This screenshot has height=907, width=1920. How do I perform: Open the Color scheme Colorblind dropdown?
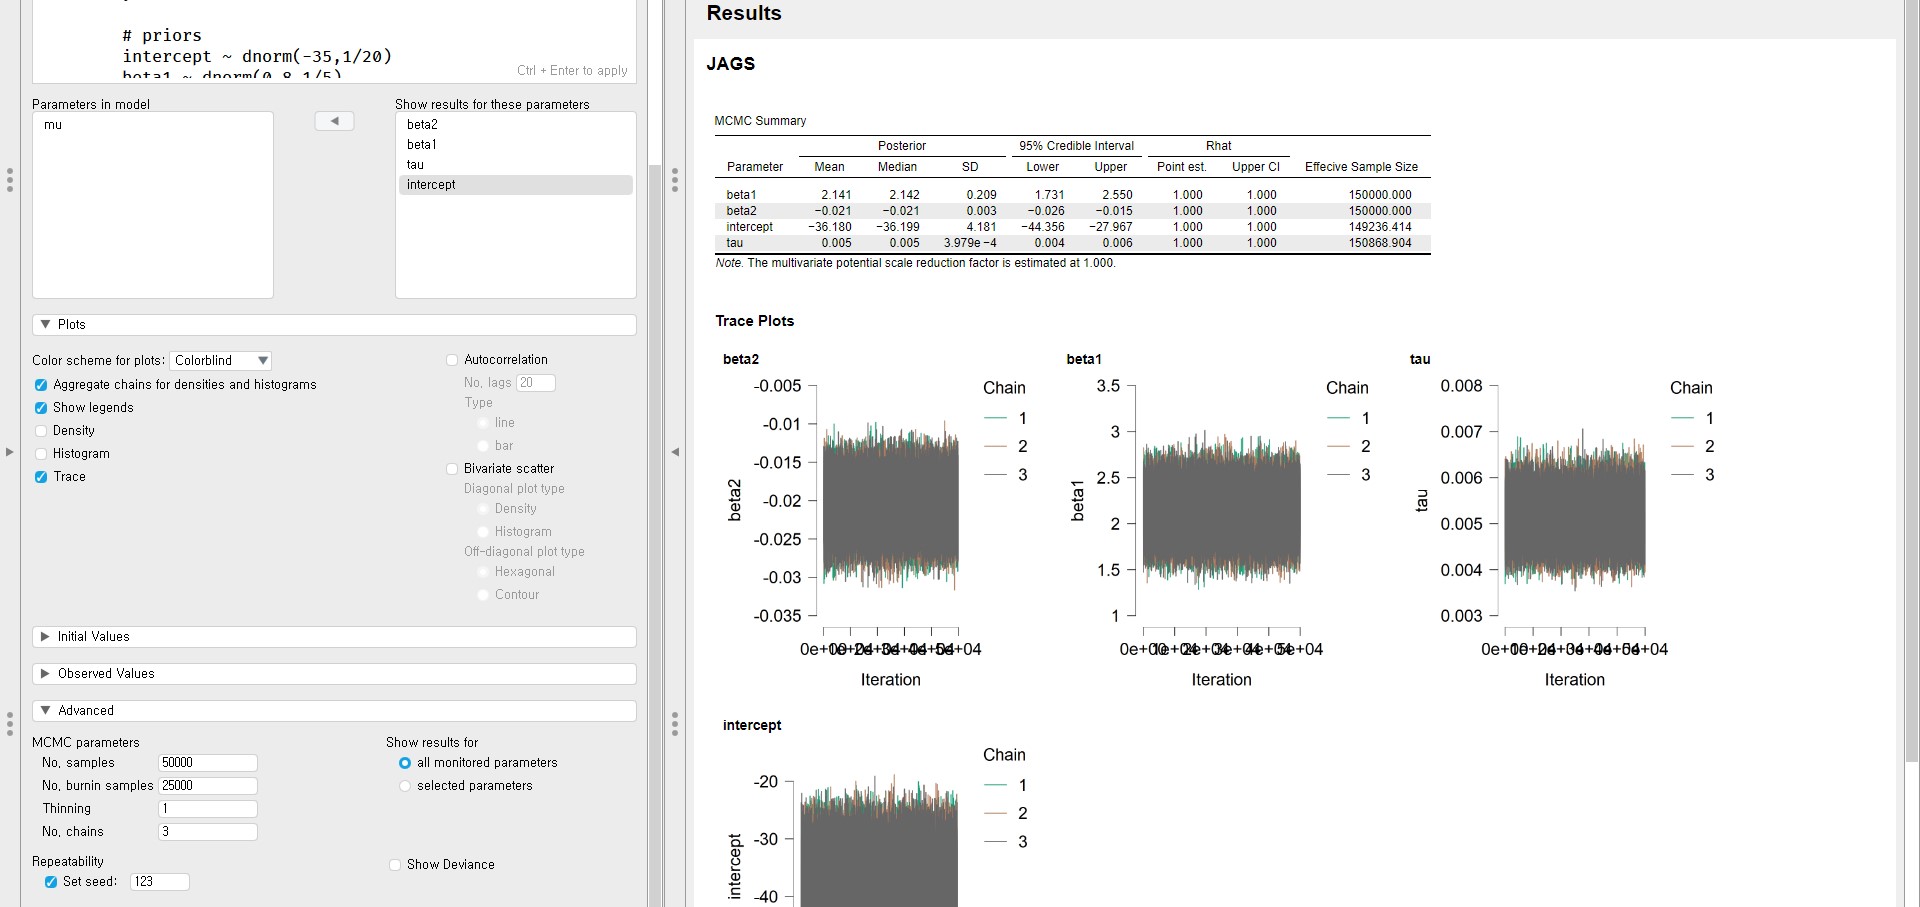(221, 361)
